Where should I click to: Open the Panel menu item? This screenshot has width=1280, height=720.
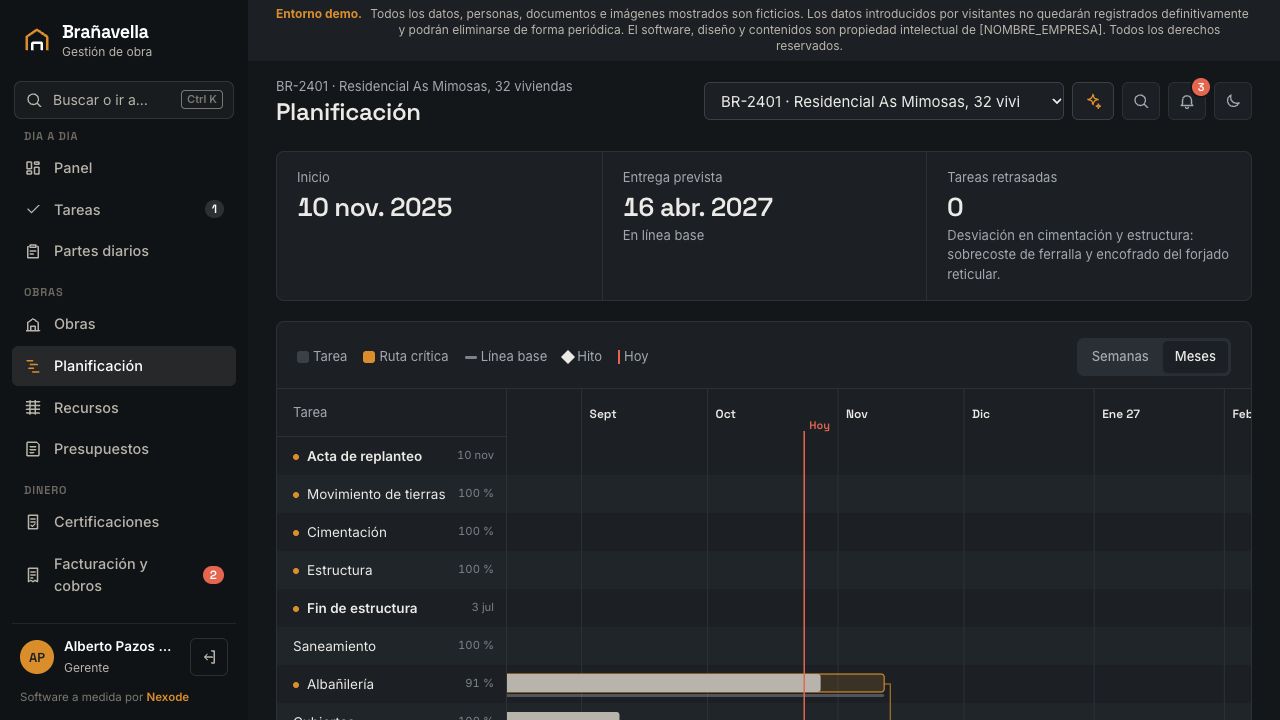click(x=124, y=168)
